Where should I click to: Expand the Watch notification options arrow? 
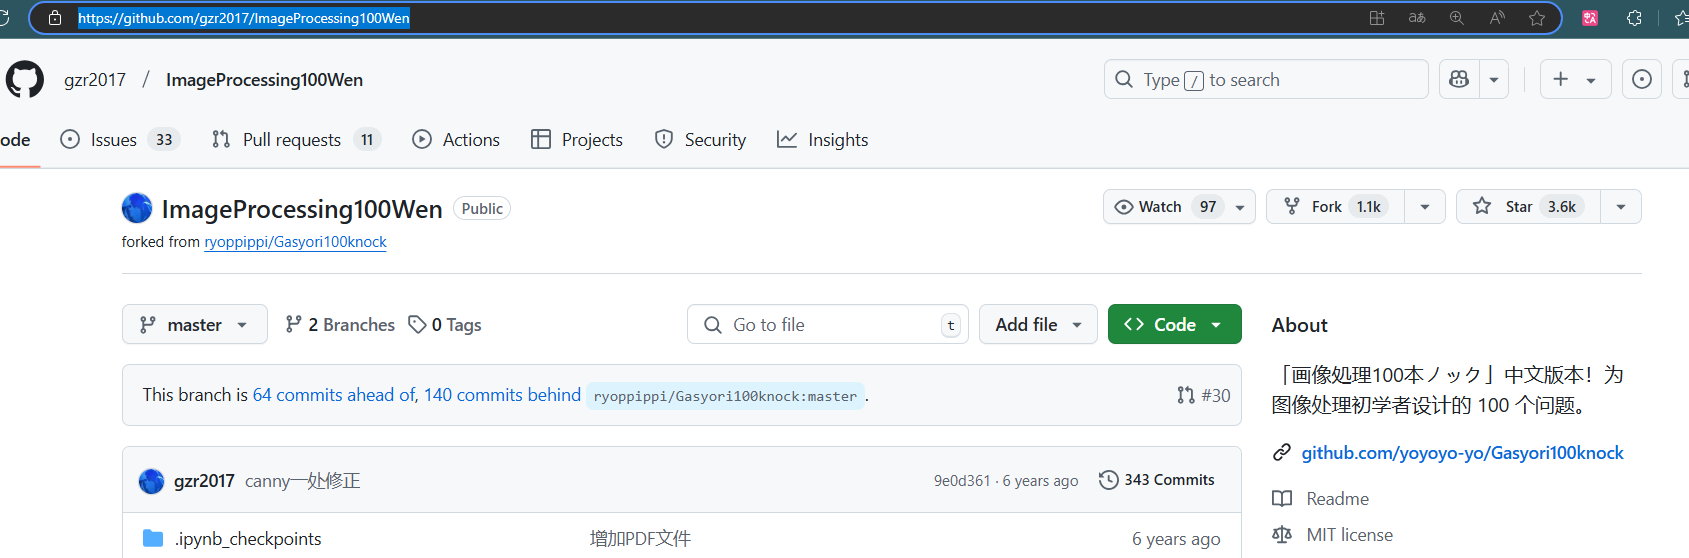pyautogui.click(x=1240, y=207)
